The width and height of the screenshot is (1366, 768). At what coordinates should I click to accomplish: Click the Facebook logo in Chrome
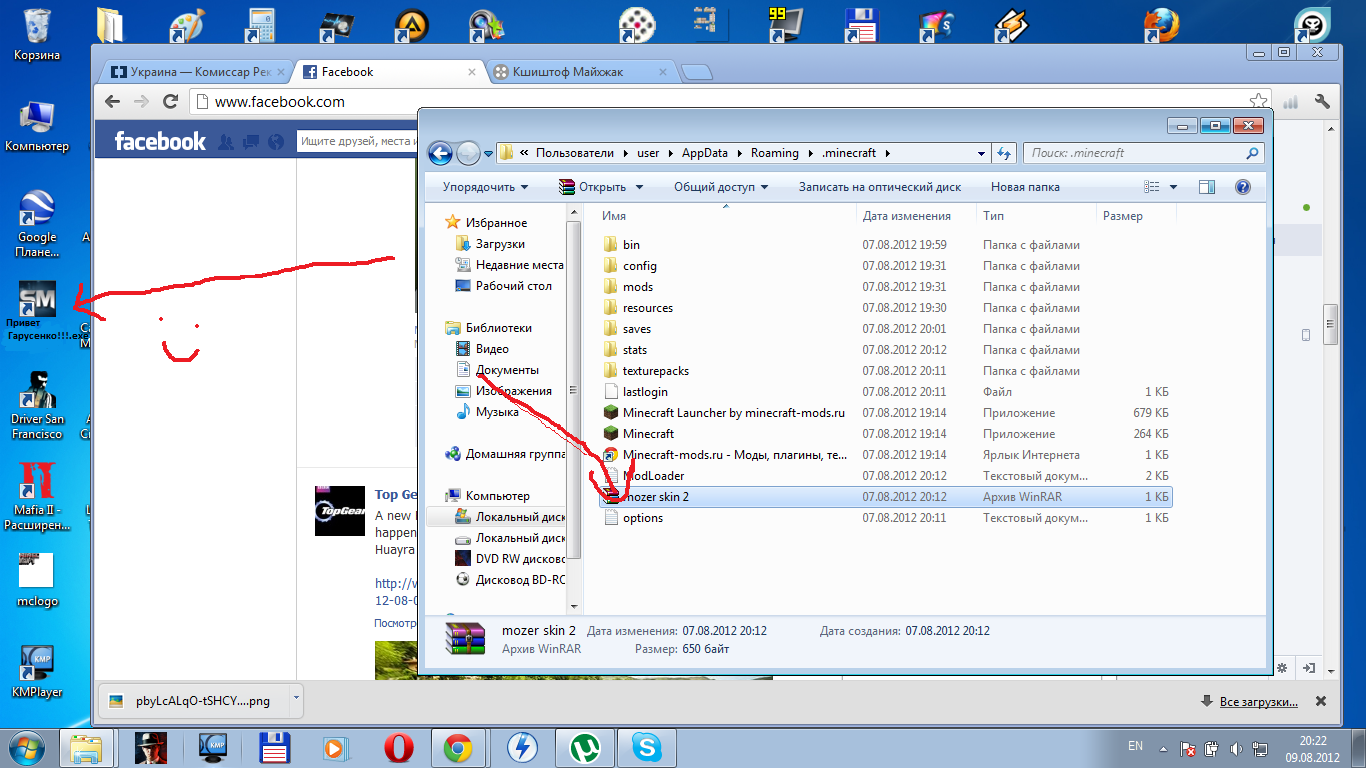160,141
